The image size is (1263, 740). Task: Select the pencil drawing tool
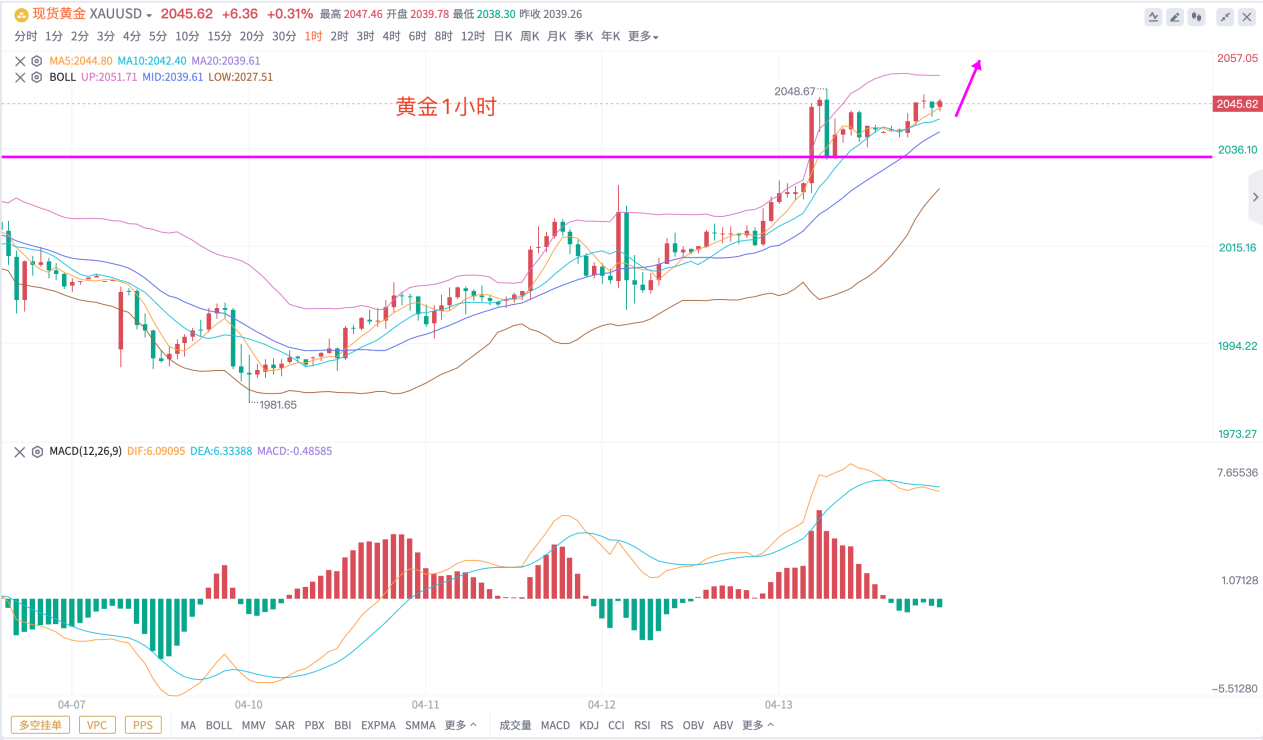1175,17
